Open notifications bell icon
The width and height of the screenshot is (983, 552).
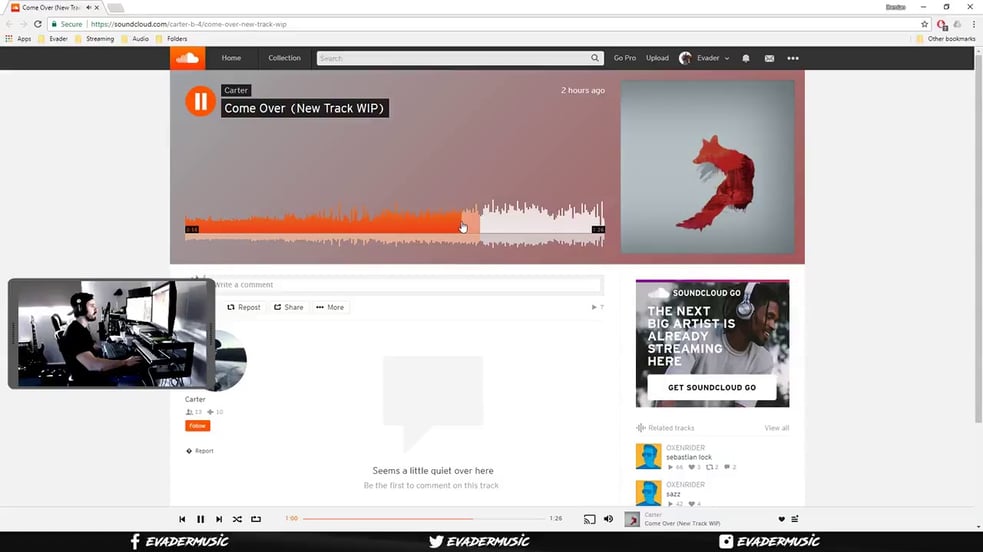[x=745, y=58]
